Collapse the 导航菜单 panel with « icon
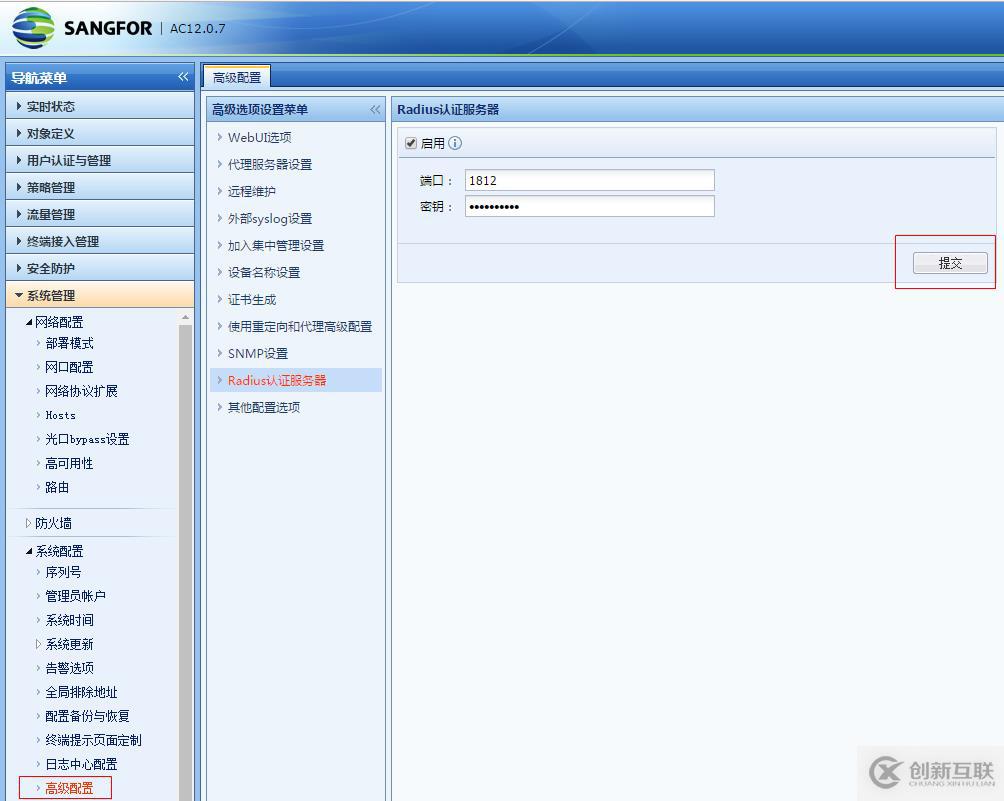This screenshot has height=801, width=1004. 183,77
